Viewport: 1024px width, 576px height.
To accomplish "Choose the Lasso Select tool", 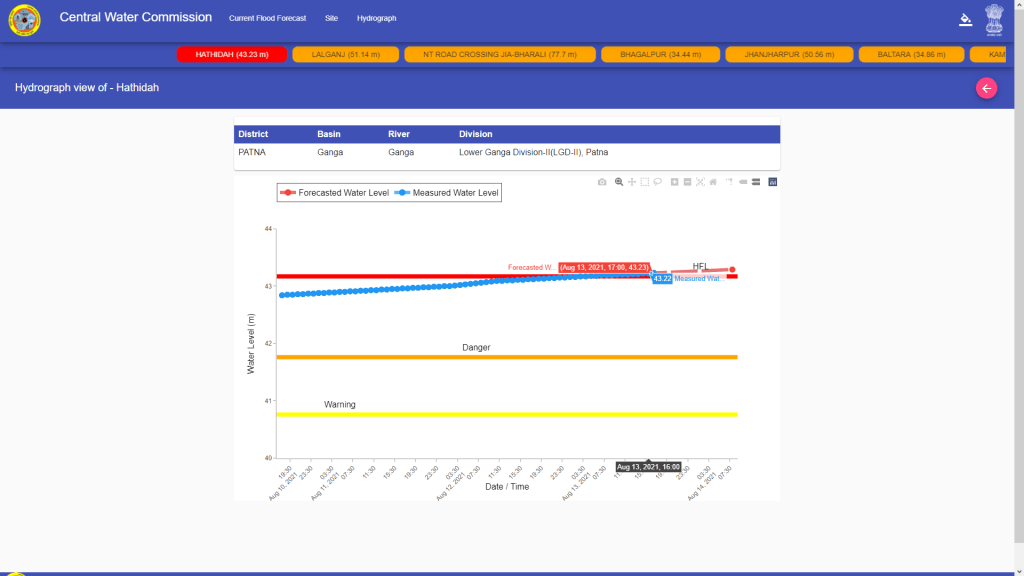I will tap(658, 182).
